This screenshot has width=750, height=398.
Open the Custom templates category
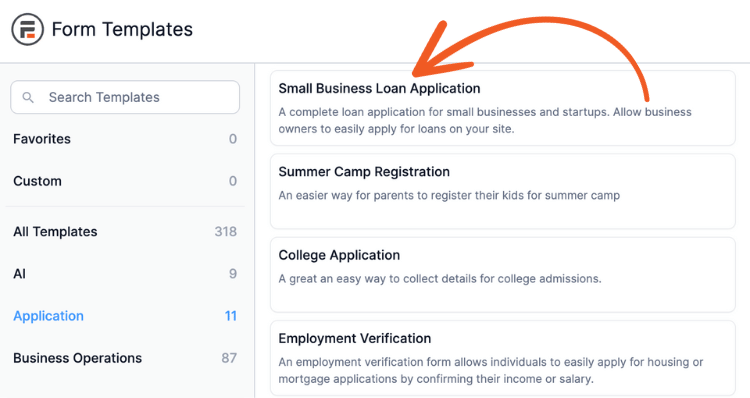point(125,181)
